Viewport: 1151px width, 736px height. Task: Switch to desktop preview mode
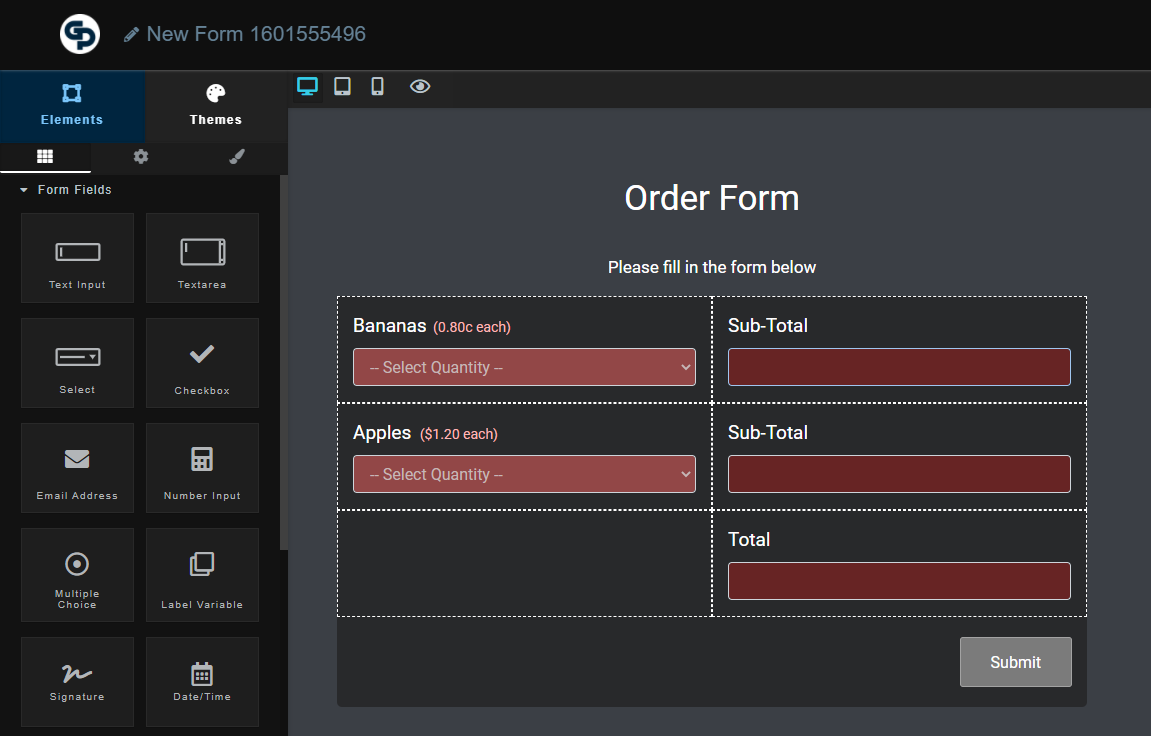click(307, 87)
